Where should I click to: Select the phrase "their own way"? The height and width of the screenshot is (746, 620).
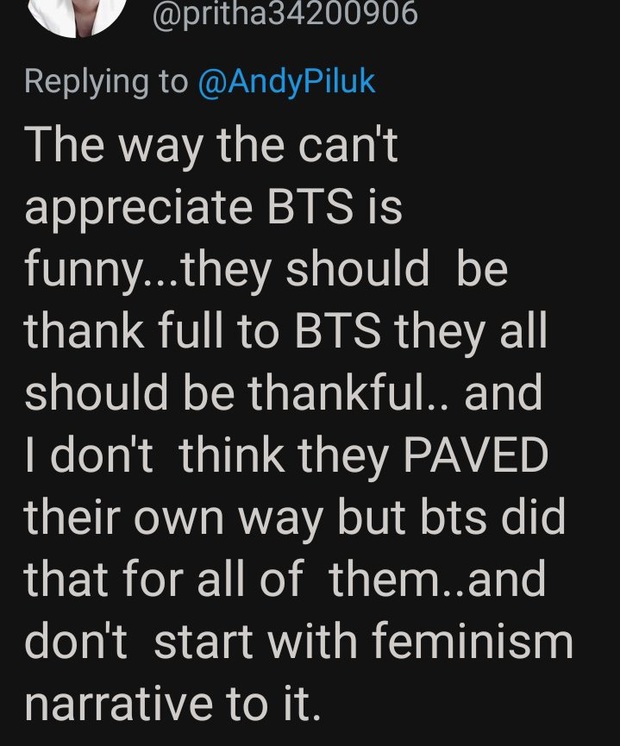pos(174,519)
